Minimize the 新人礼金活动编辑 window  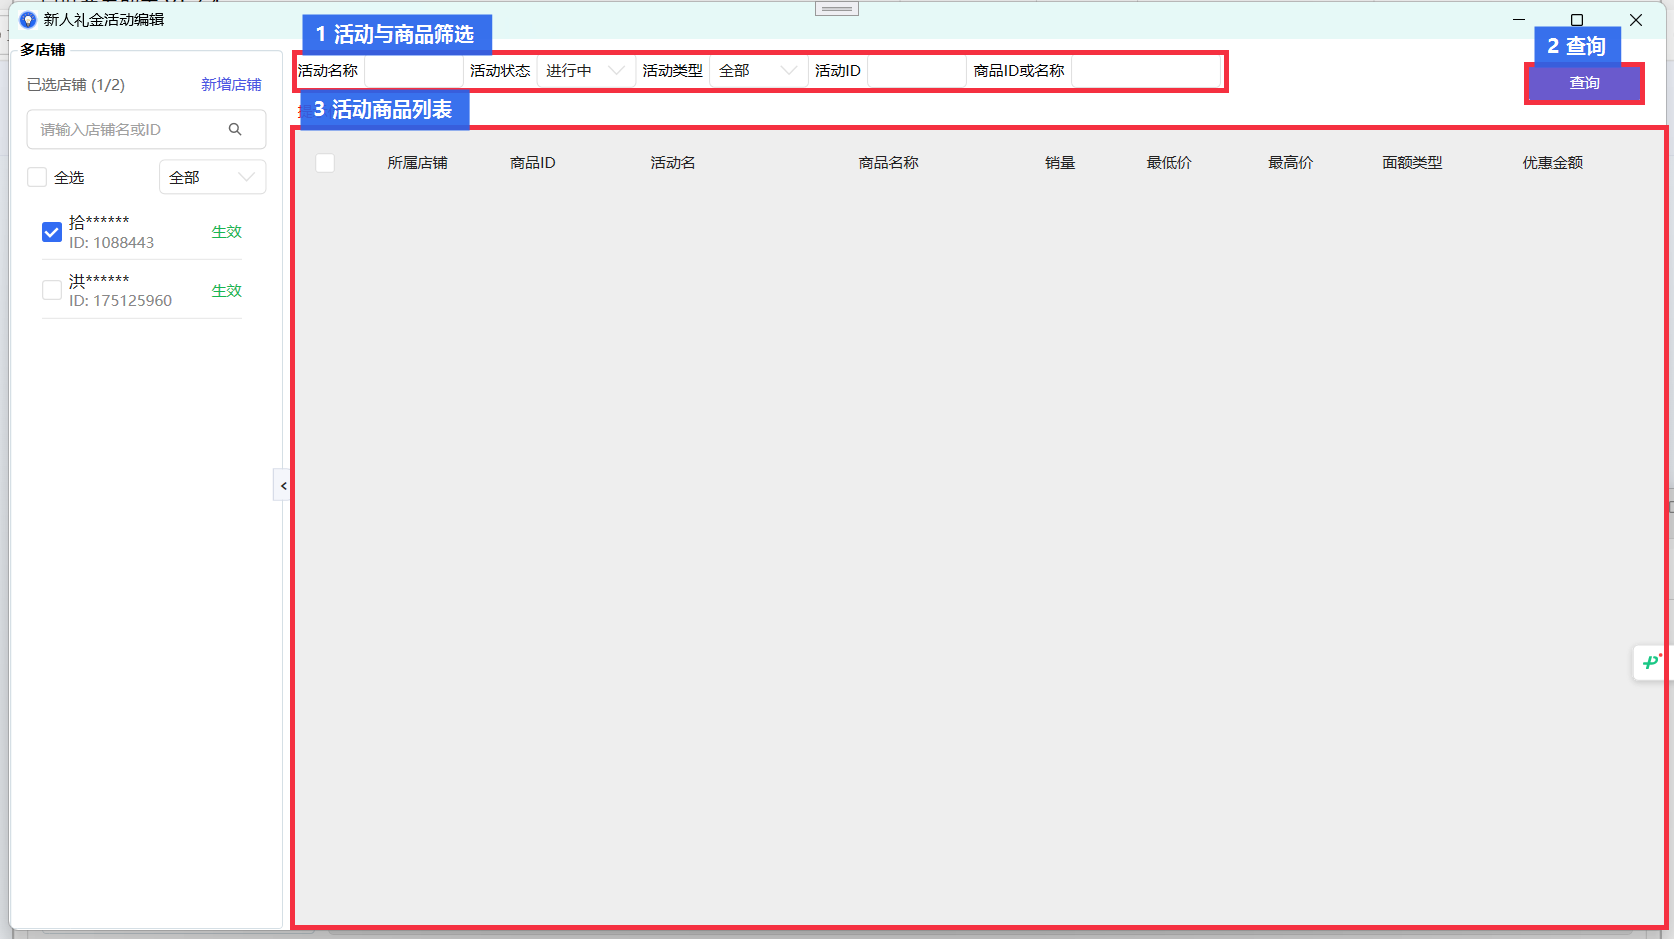(x=1519, y=20)
